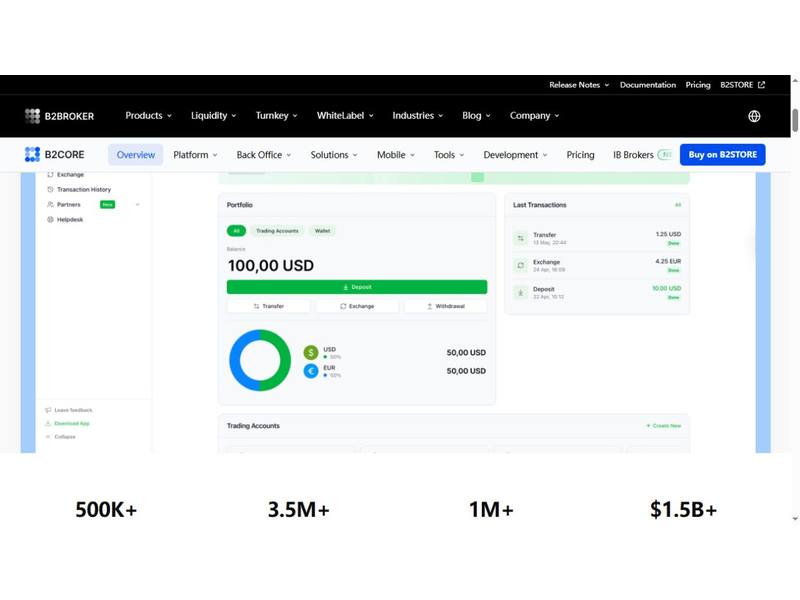800x600 pixels.
Task: Expand the Liquidity dropdown
Action: coord(213,116)
